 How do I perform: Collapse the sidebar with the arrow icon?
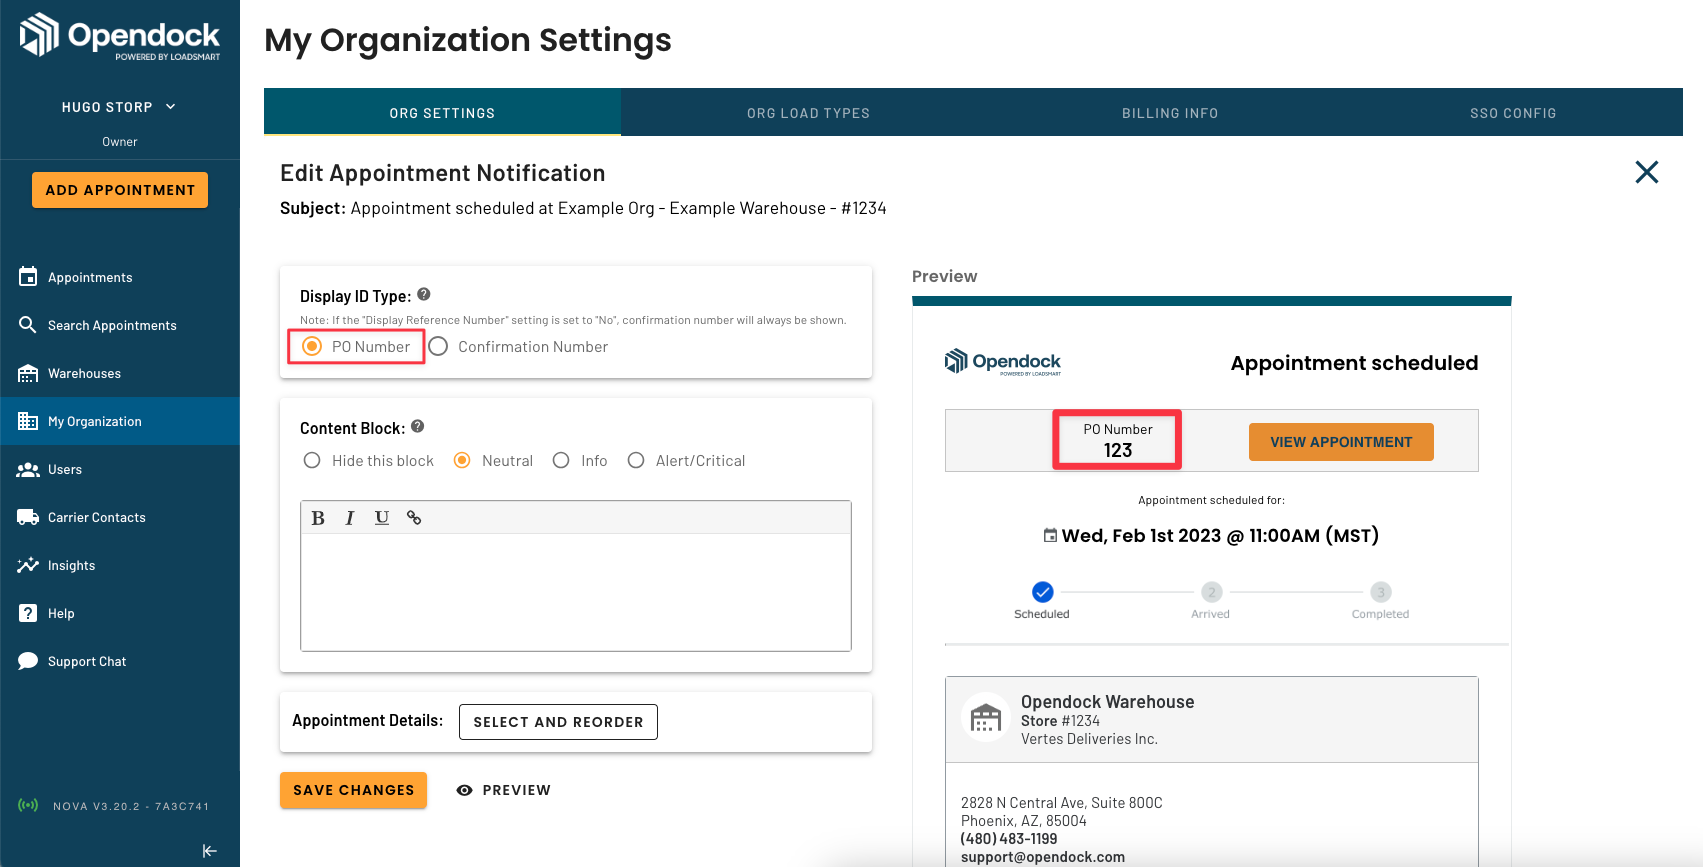tap(209, 851)
